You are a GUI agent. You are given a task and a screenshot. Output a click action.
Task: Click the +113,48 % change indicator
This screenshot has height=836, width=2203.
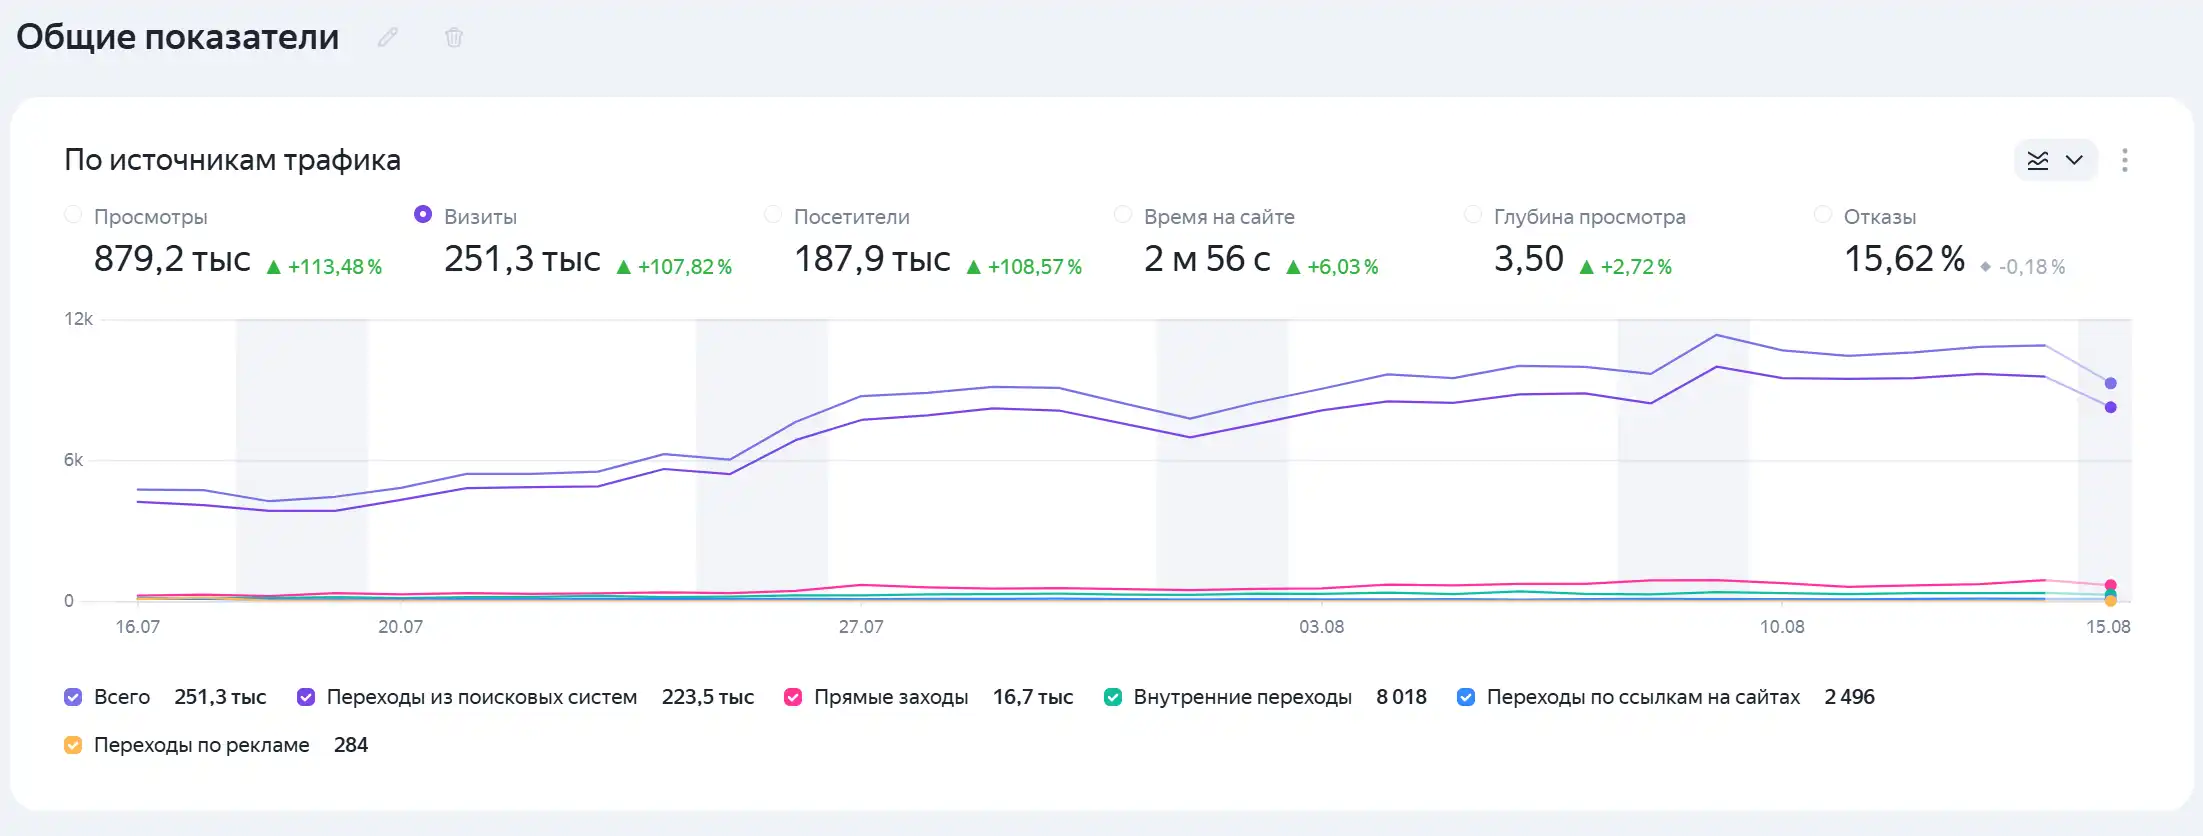pyautogui.click(x=325, y=267)
